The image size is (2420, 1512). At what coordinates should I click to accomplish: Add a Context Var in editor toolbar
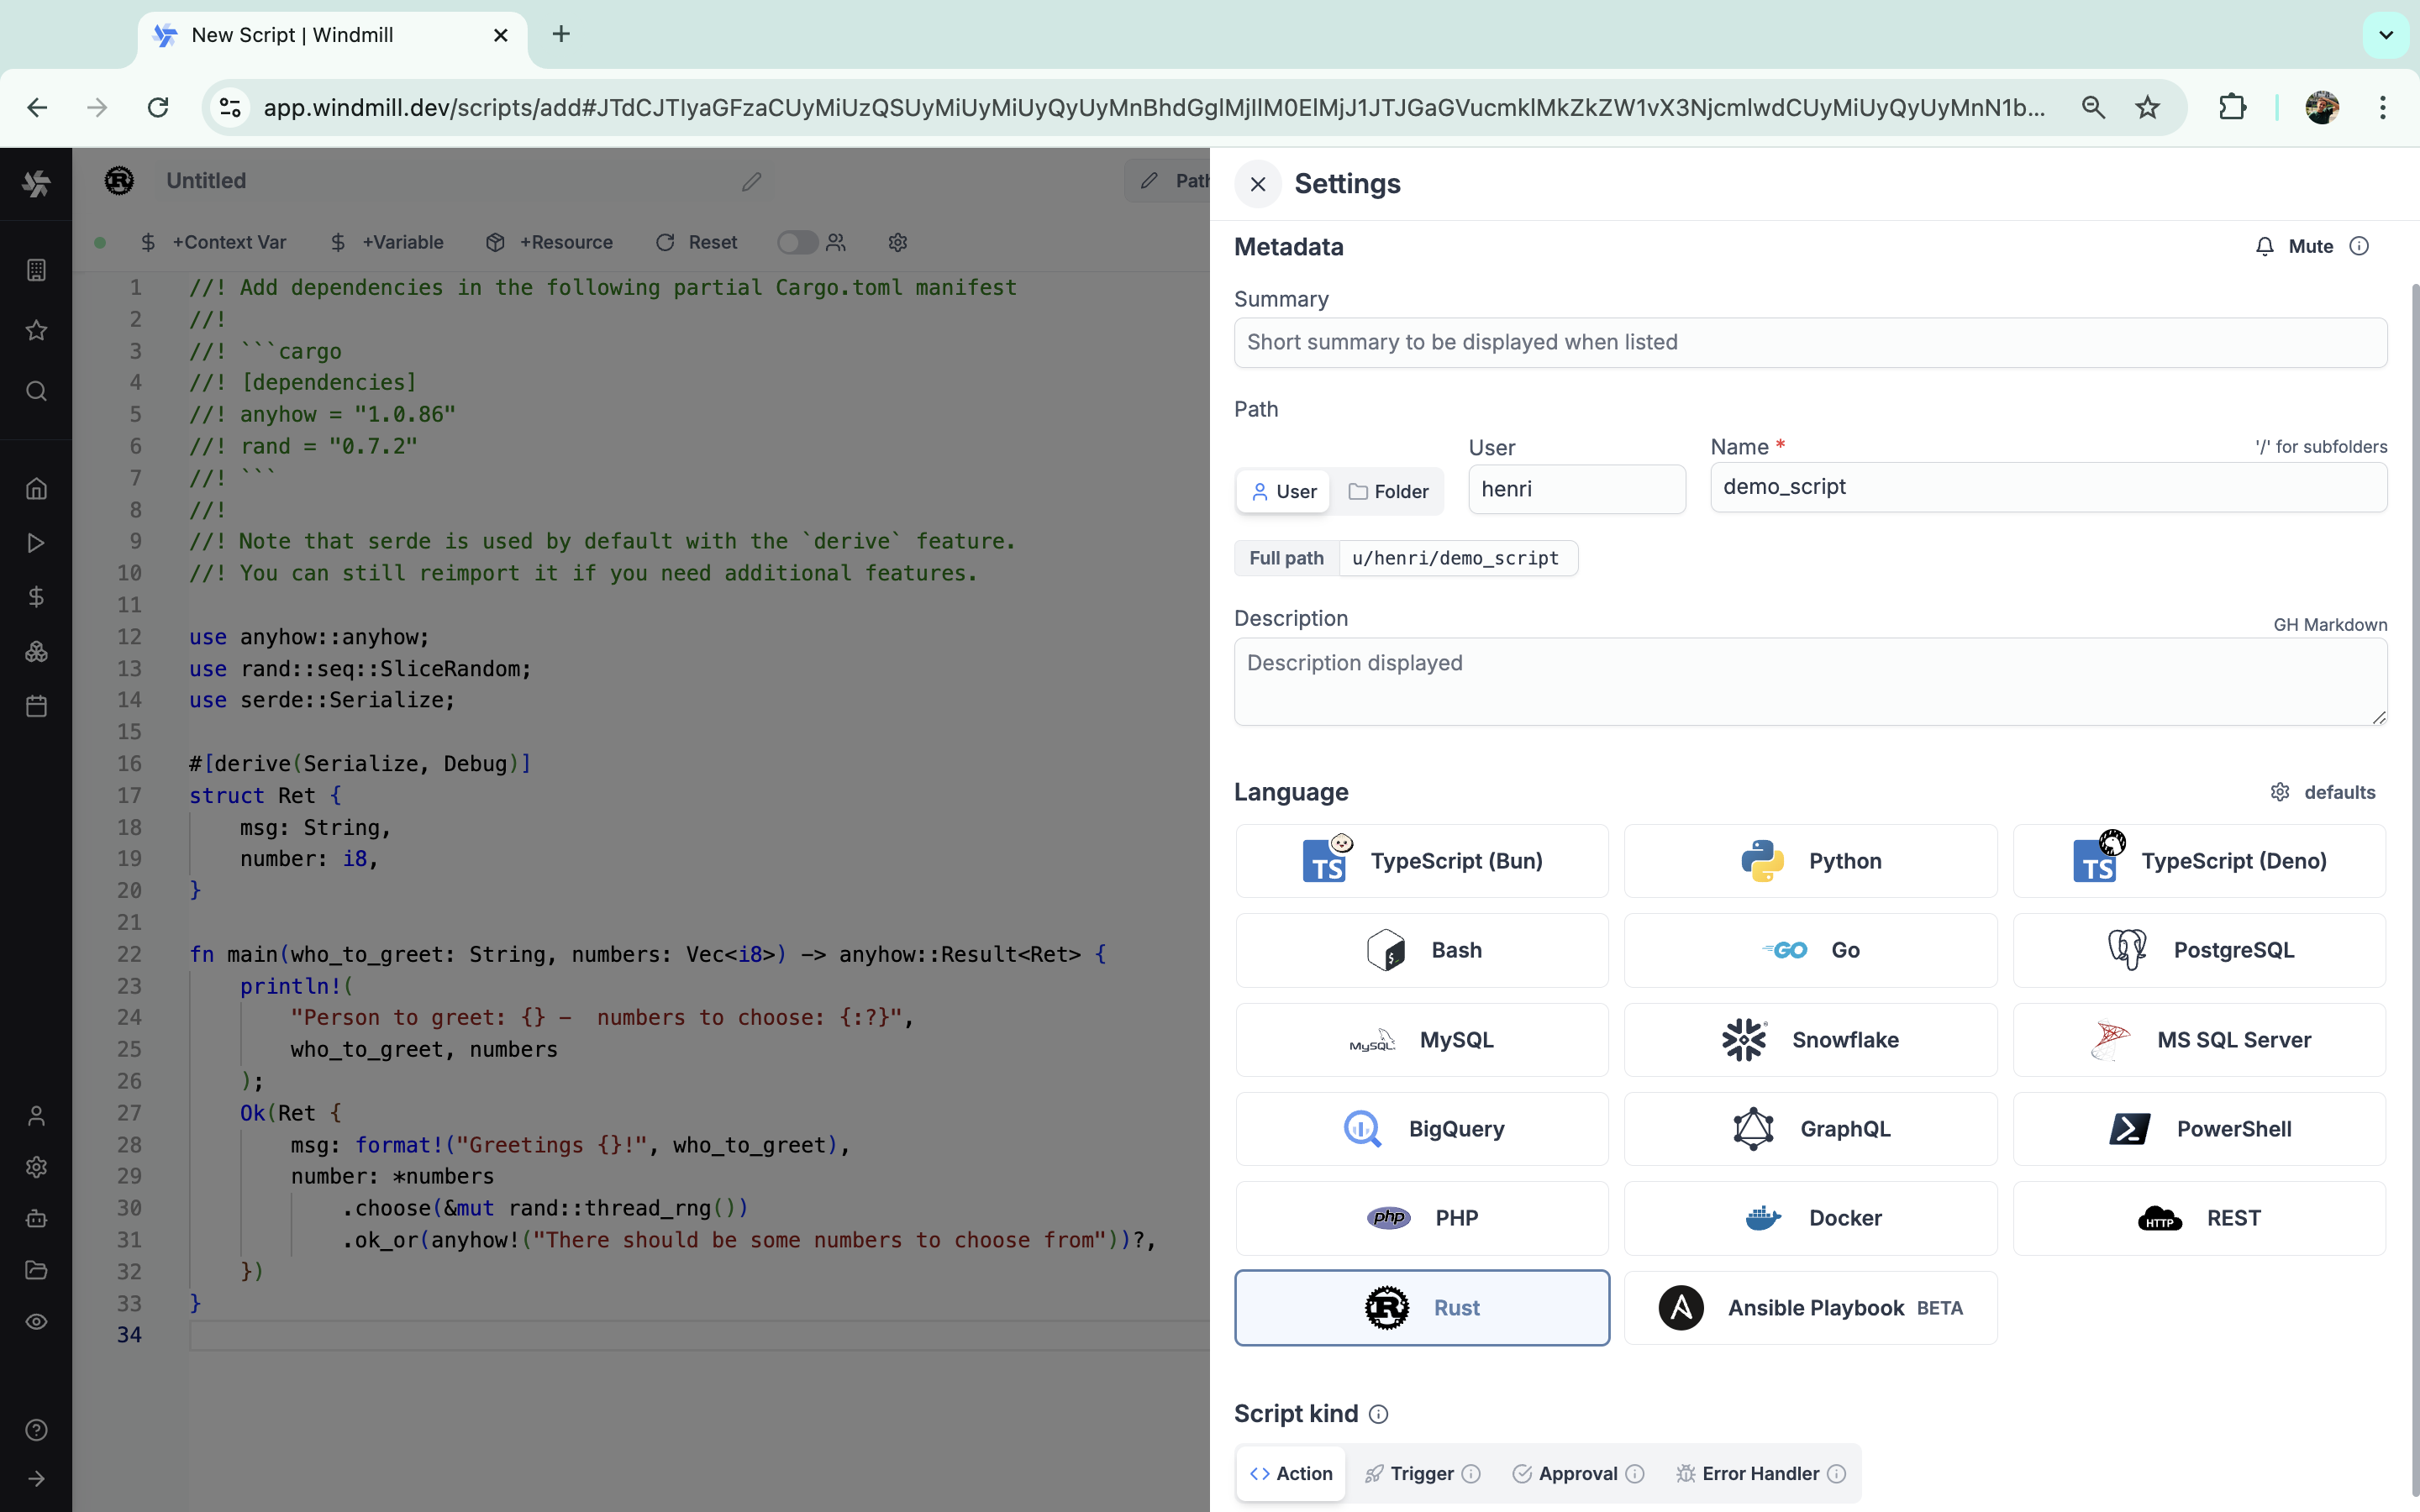click(x=214, y=242)
